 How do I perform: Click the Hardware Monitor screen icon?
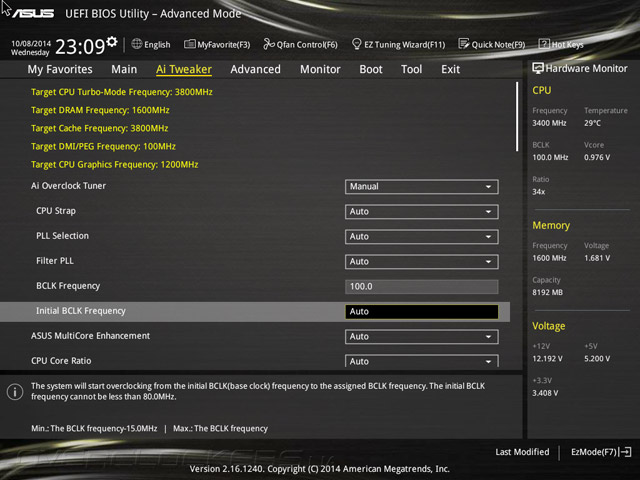pos(538,68)
